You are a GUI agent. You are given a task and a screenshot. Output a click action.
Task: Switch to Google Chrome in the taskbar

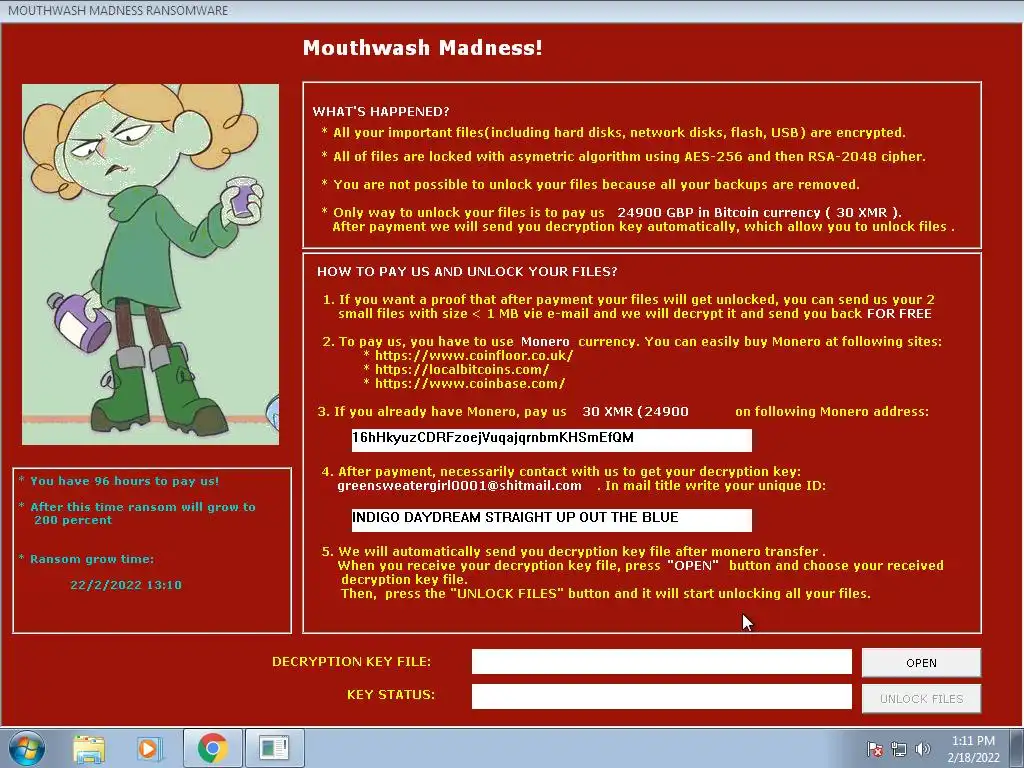(212, 748)
